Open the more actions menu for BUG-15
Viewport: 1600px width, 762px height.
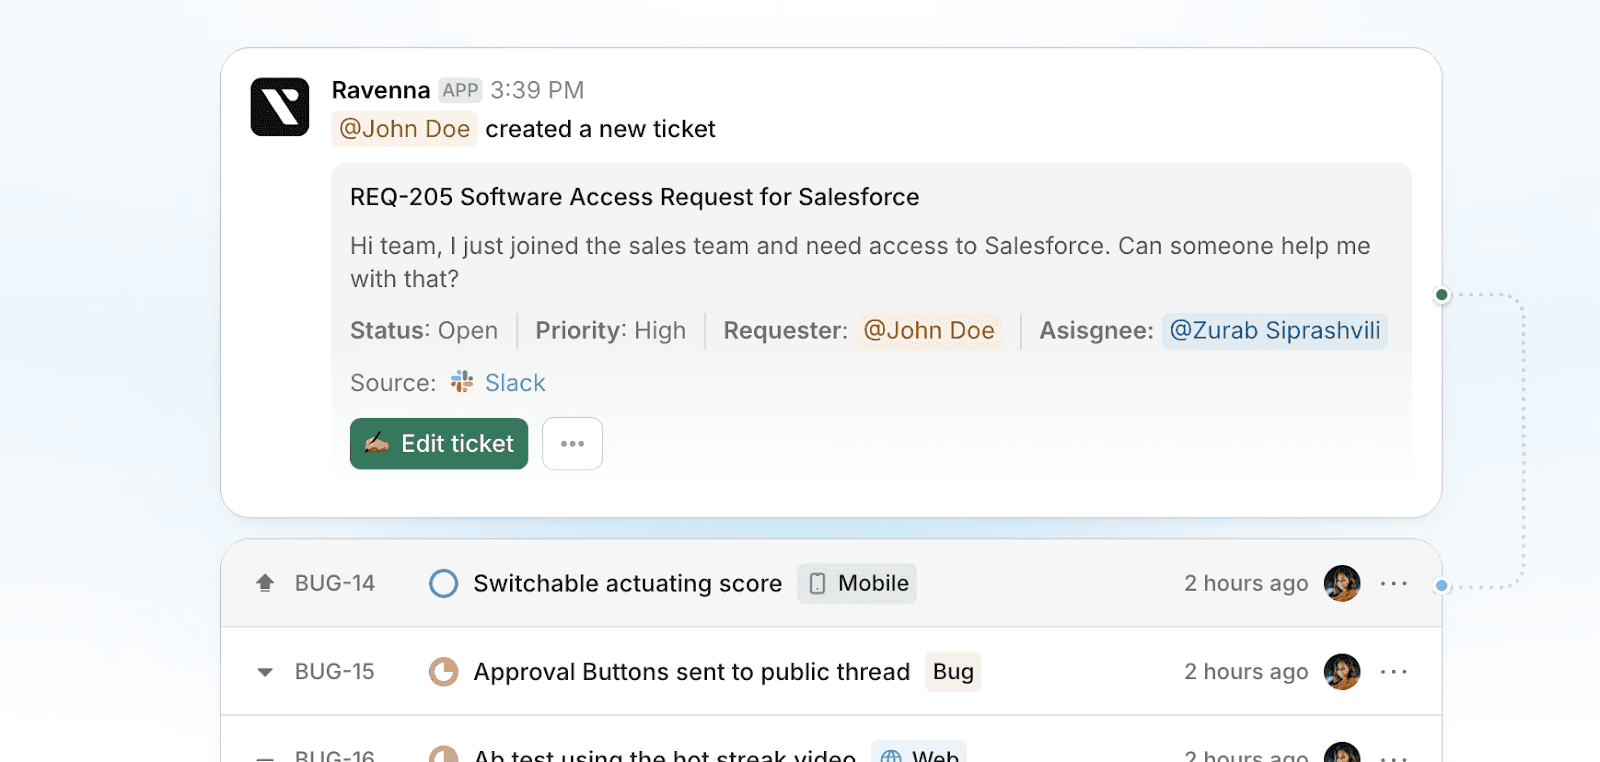(x=1394, y=671)
